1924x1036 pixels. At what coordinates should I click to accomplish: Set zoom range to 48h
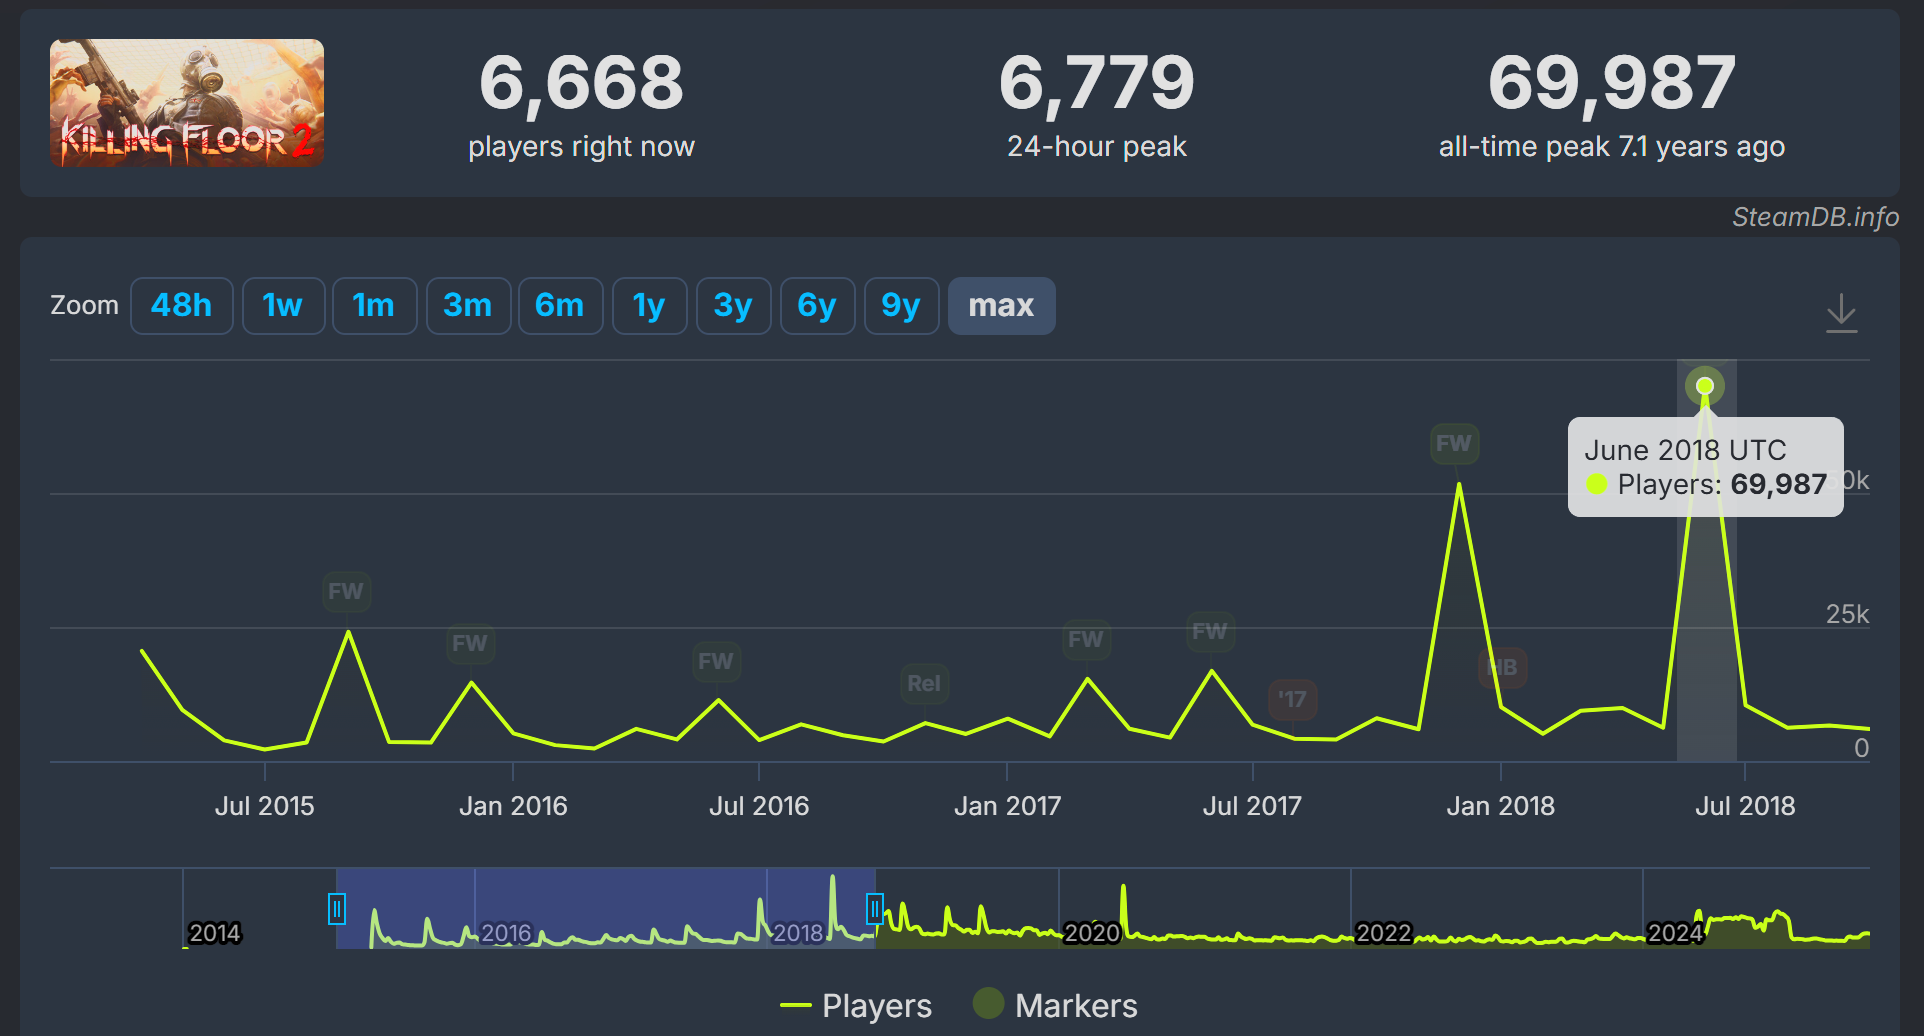pyautogui.click(x=181, y=305)
